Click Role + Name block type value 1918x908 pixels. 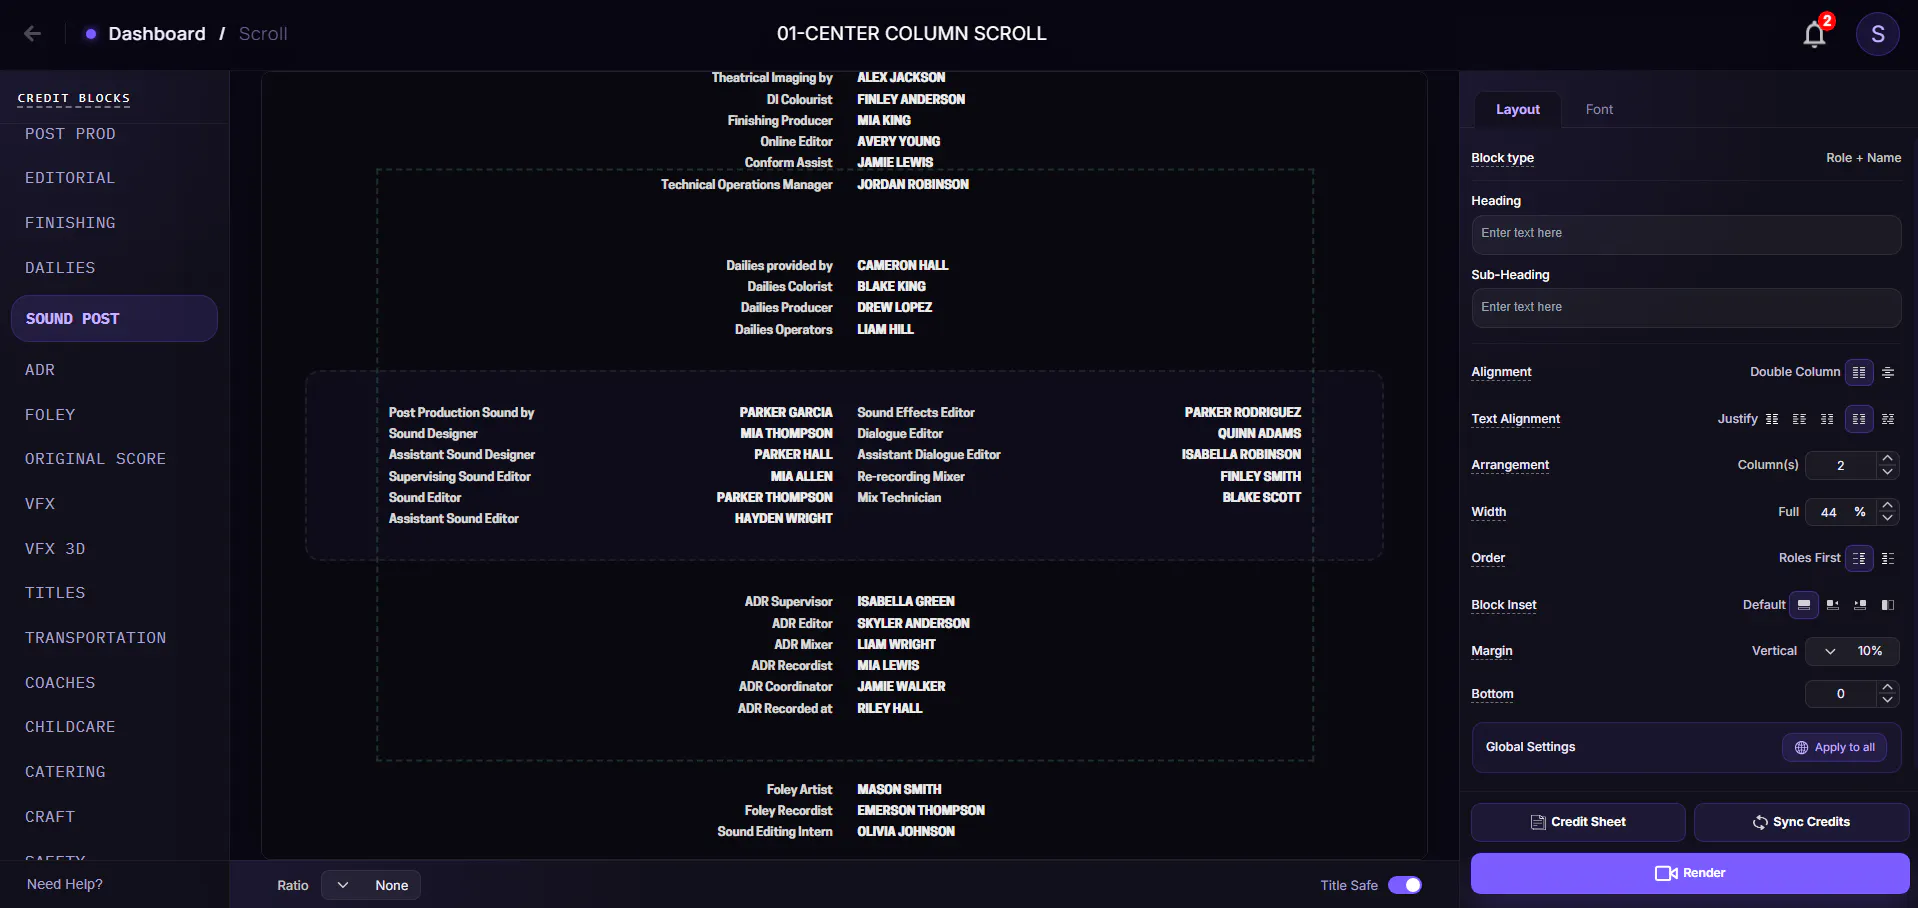click(1863, 158)
